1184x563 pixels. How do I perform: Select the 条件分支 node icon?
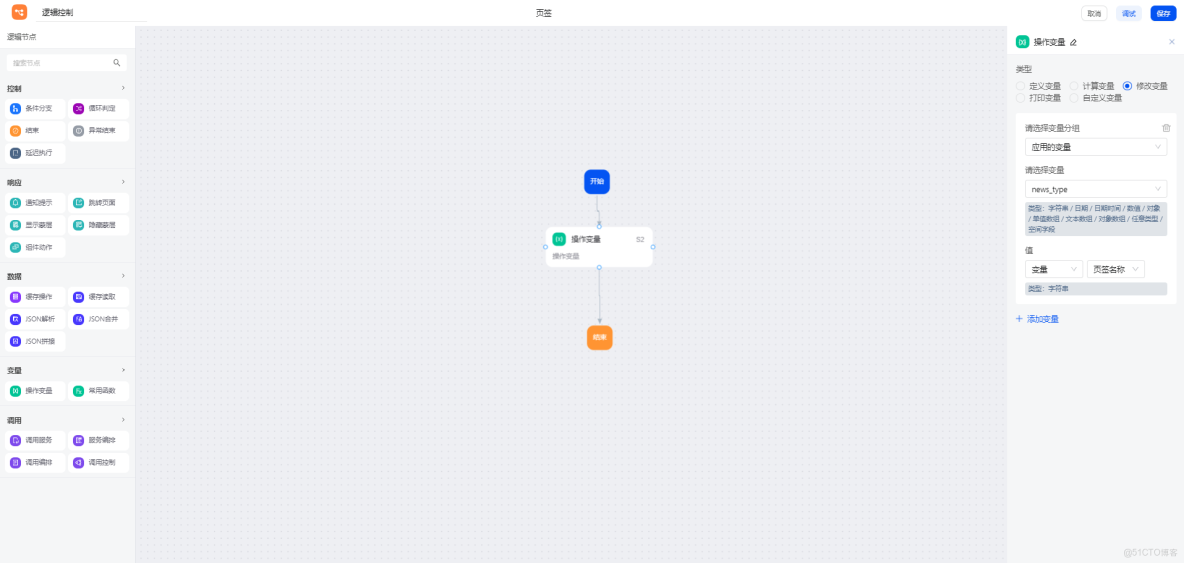[15, 109]
